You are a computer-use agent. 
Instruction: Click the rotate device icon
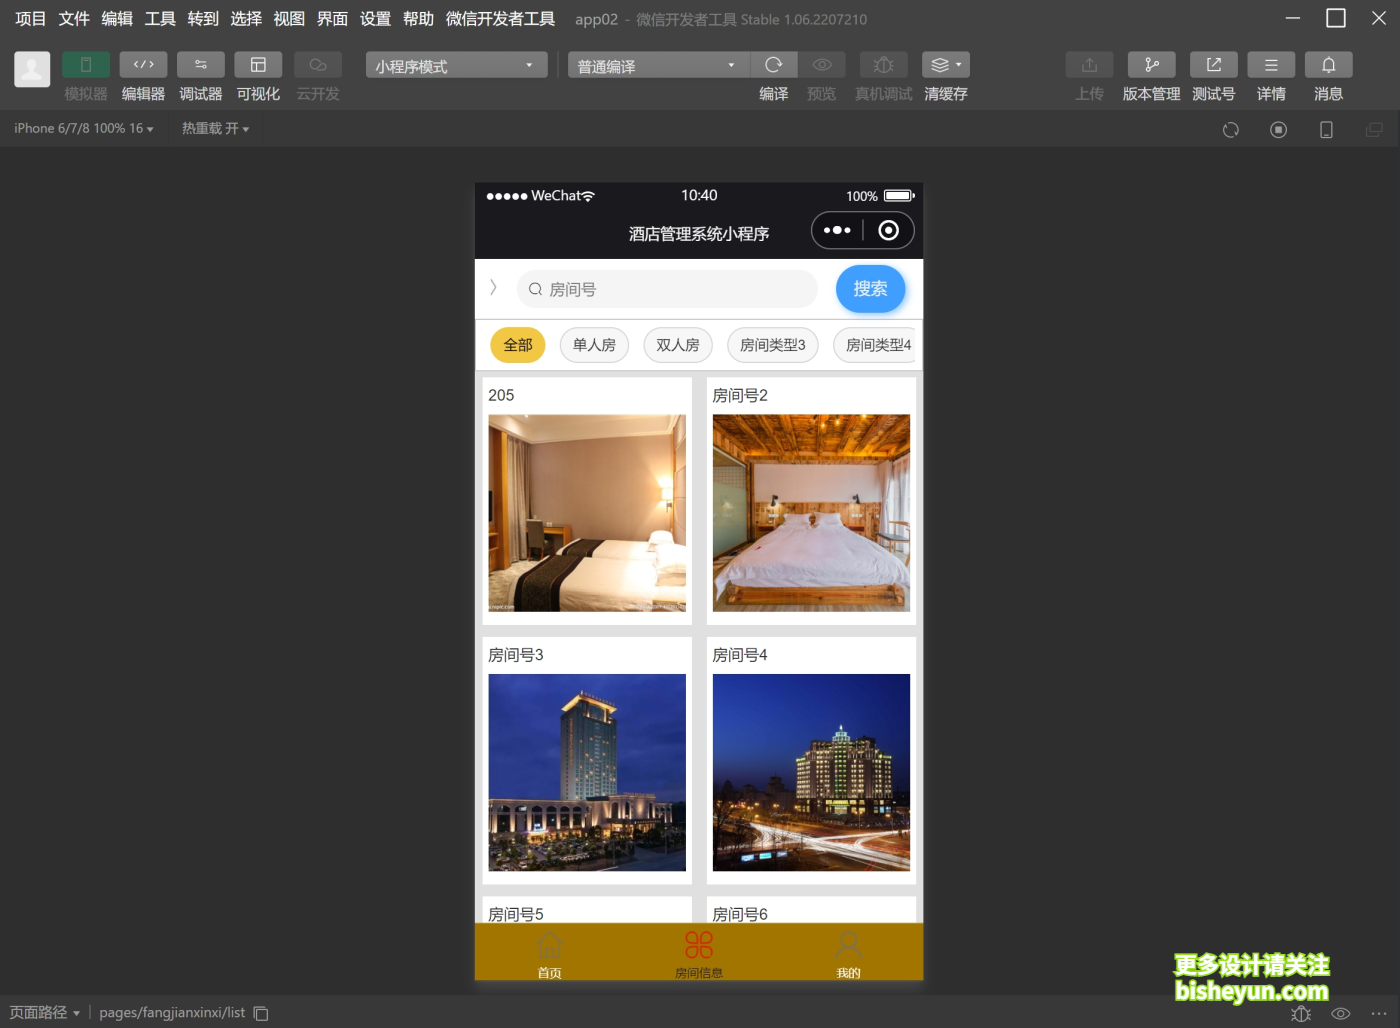[x=1230, y=130]
